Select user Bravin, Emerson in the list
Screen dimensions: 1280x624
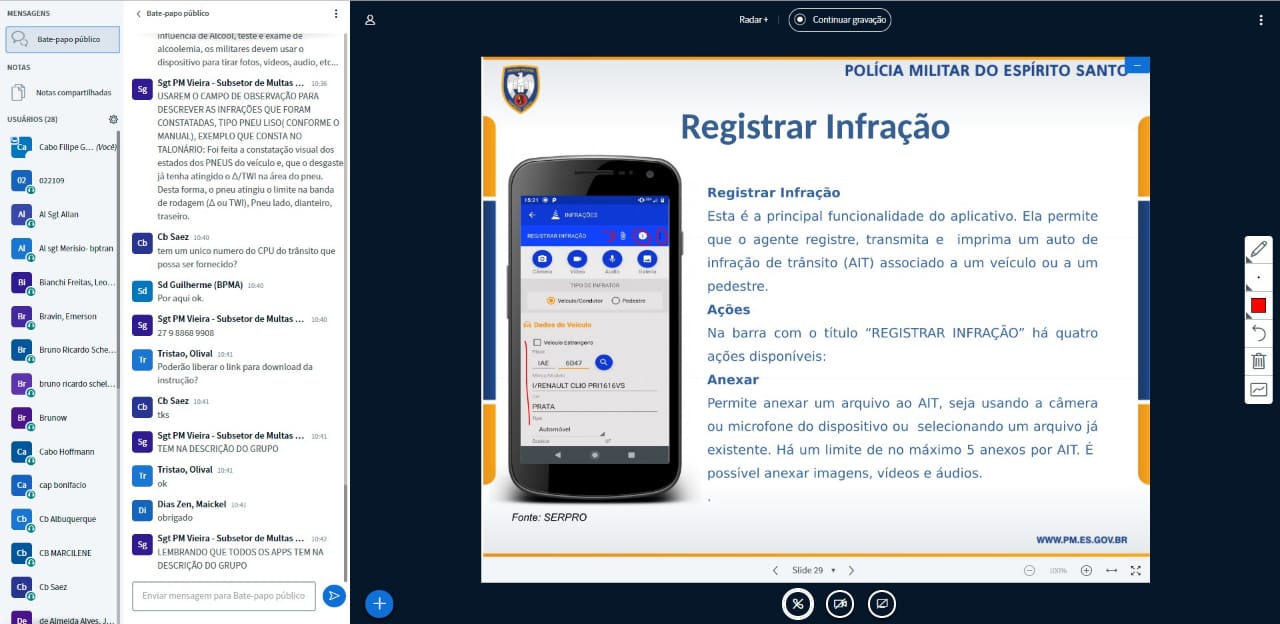(x=62, y=316)
